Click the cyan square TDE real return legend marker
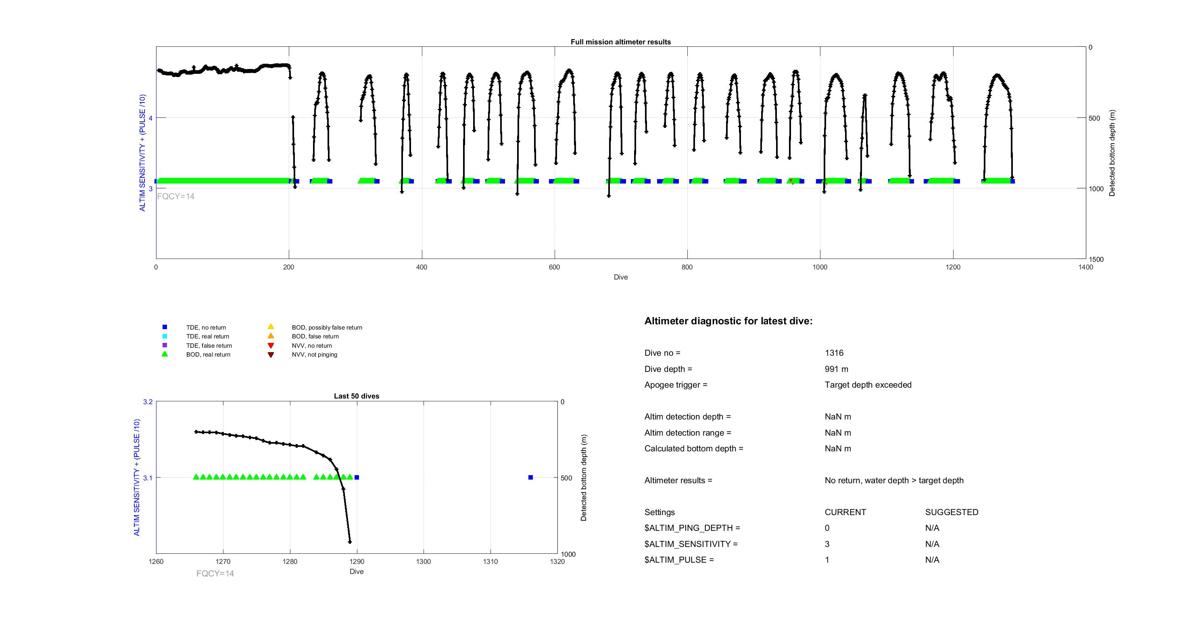 164,336
